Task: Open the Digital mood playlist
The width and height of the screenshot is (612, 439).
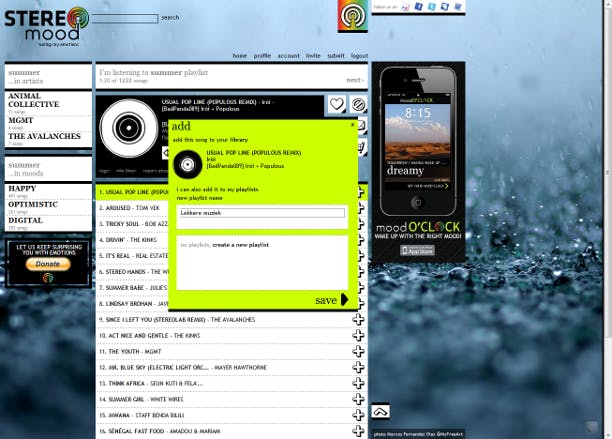Action: coord(25,220)
